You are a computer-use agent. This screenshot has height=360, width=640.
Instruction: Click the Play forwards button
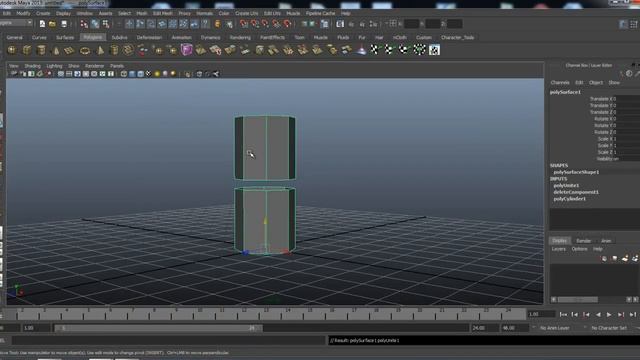point(609,315)
